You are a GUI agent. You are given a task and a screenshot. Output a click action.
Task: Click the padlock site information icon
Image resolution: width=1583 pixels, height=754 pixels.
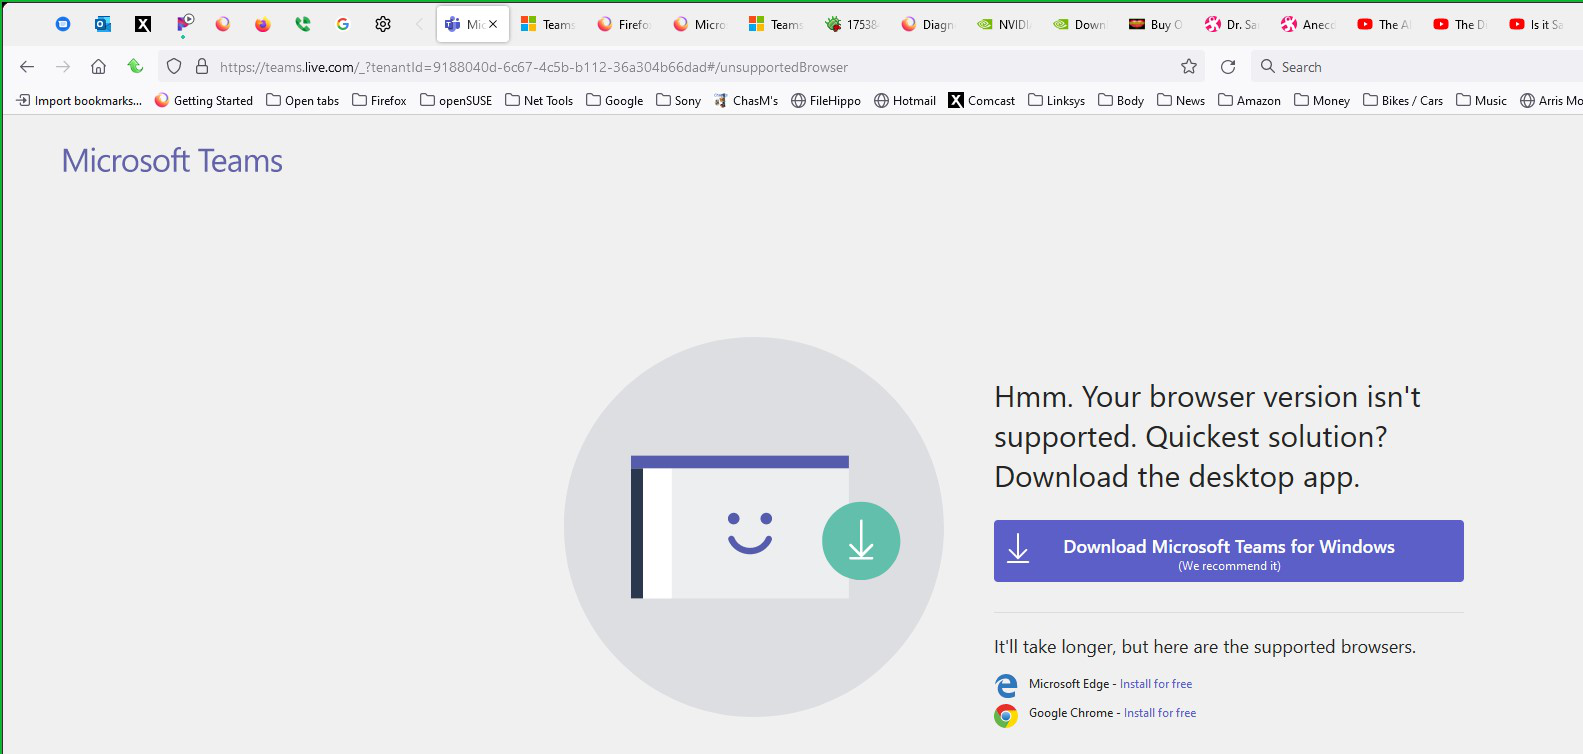(x=201, y=67)
